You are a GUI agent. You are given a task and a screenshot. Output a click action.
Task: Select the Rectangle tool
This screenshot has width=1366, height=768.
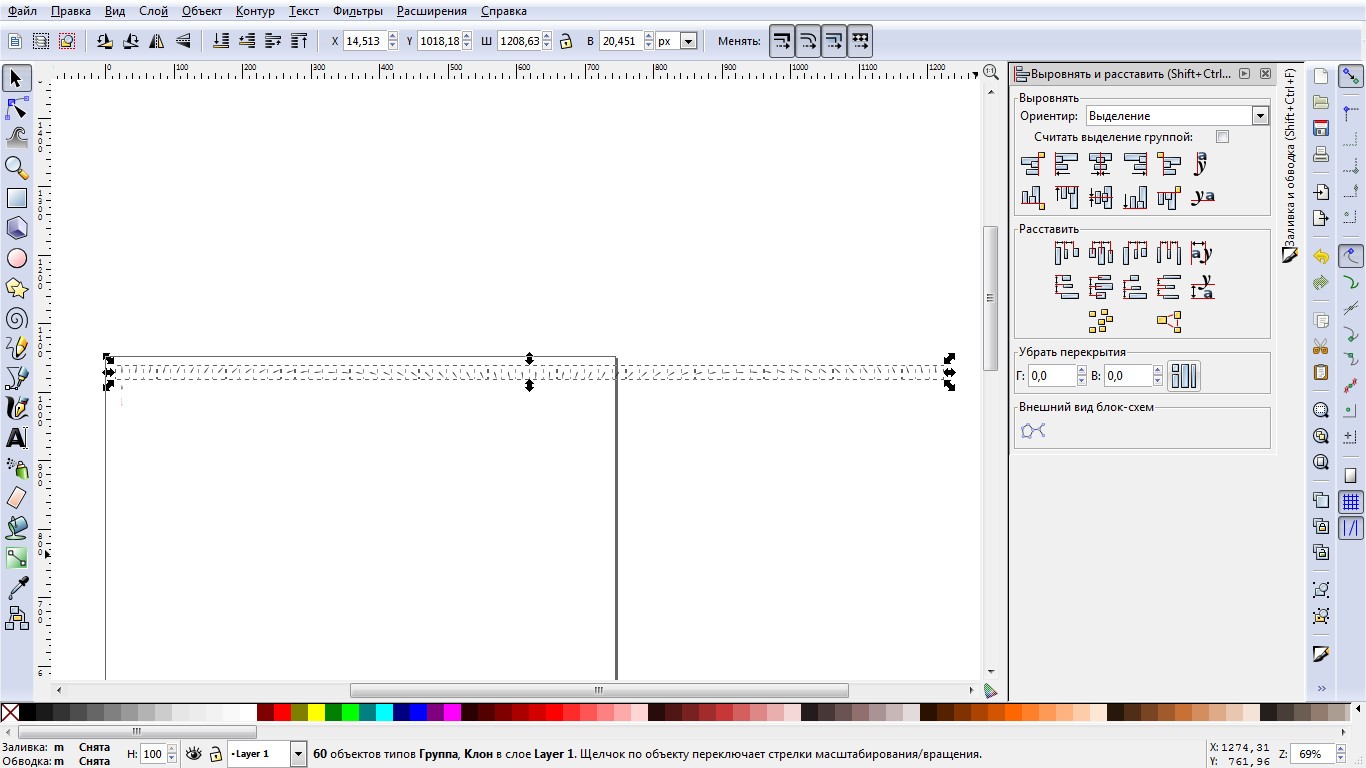click(x=17, y=198)
